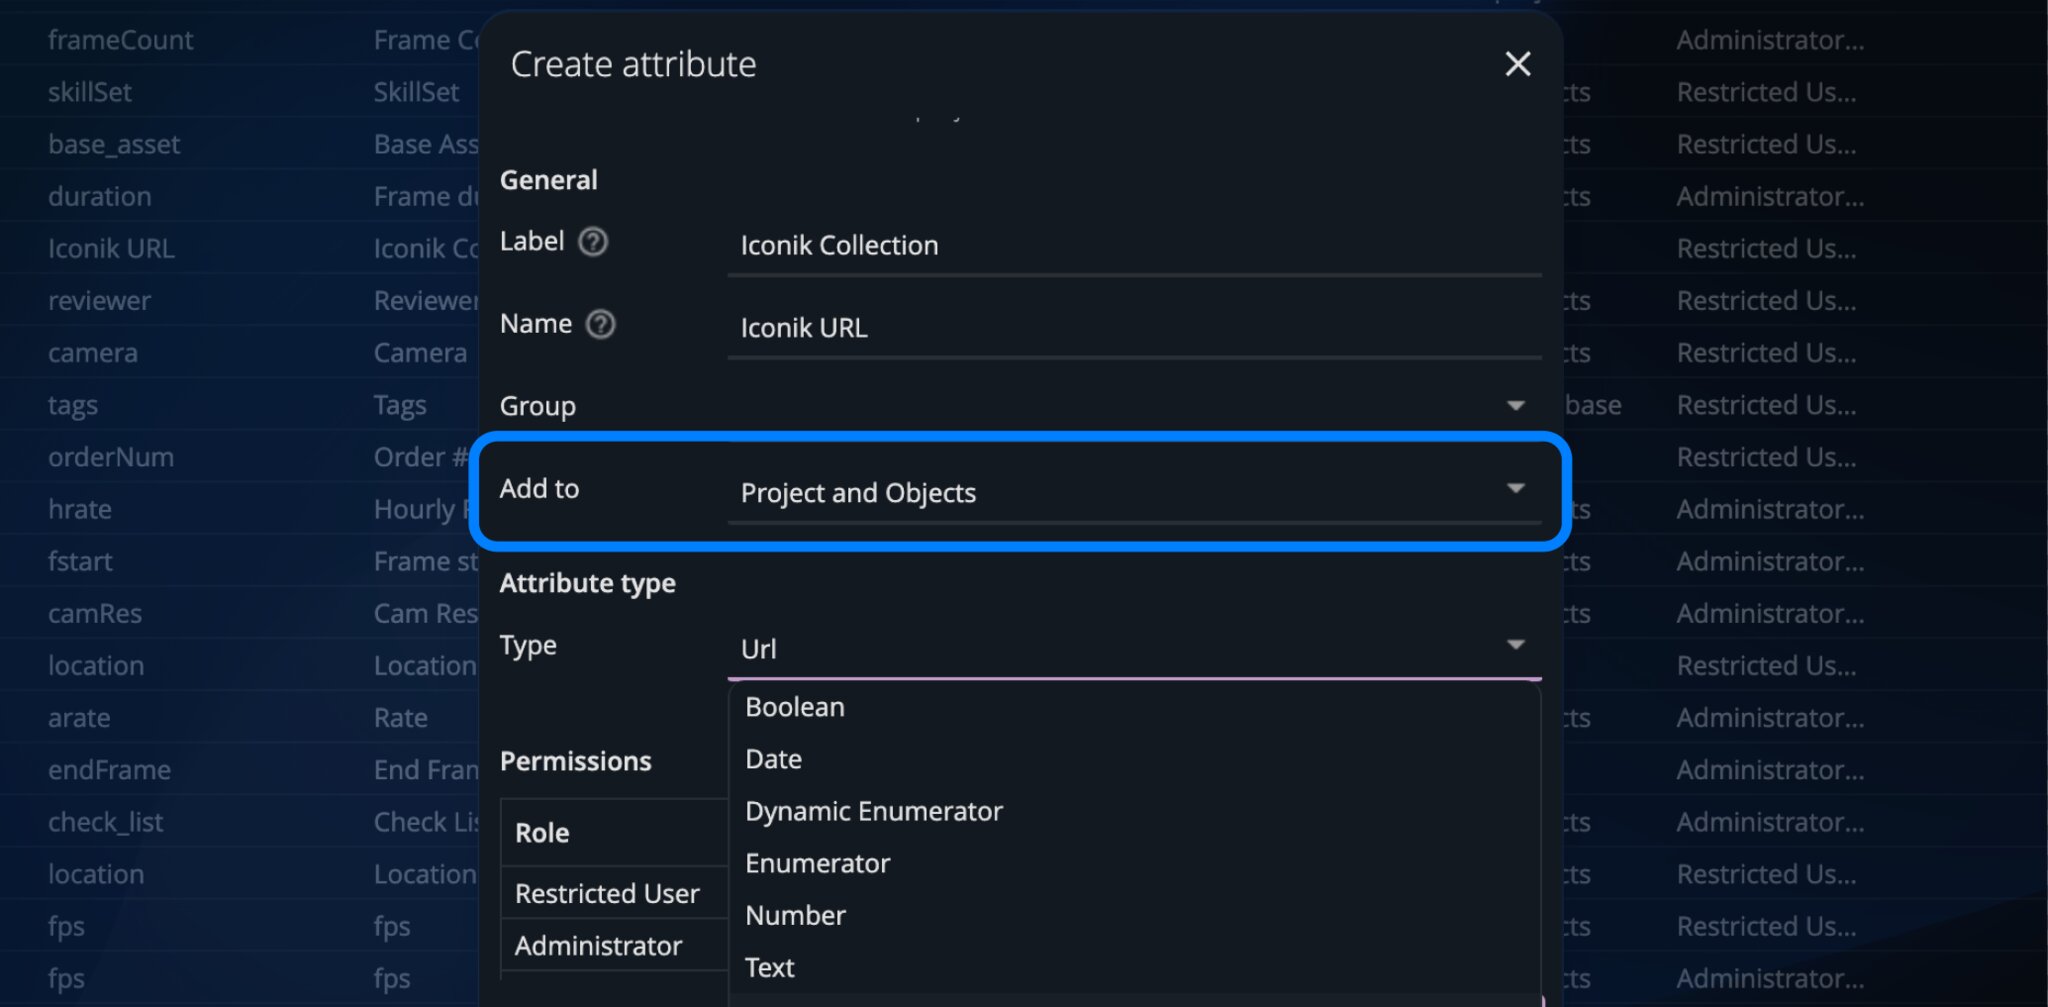The width and height of the screenshot is (2048, 1007).
Task: Click SkillSet label in background table
Action: point(416,92)
